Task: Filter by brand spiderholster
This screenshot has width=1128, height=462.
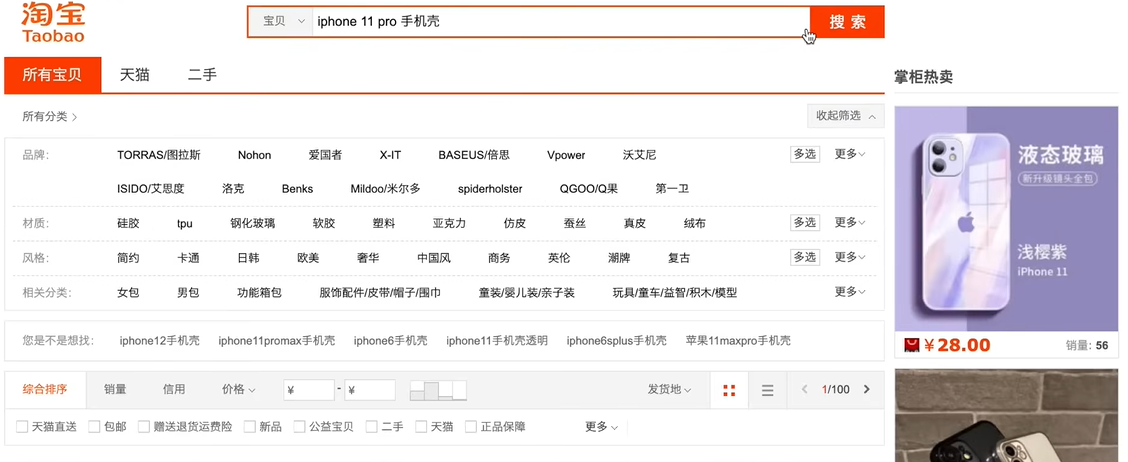Action: pos(490,189)
